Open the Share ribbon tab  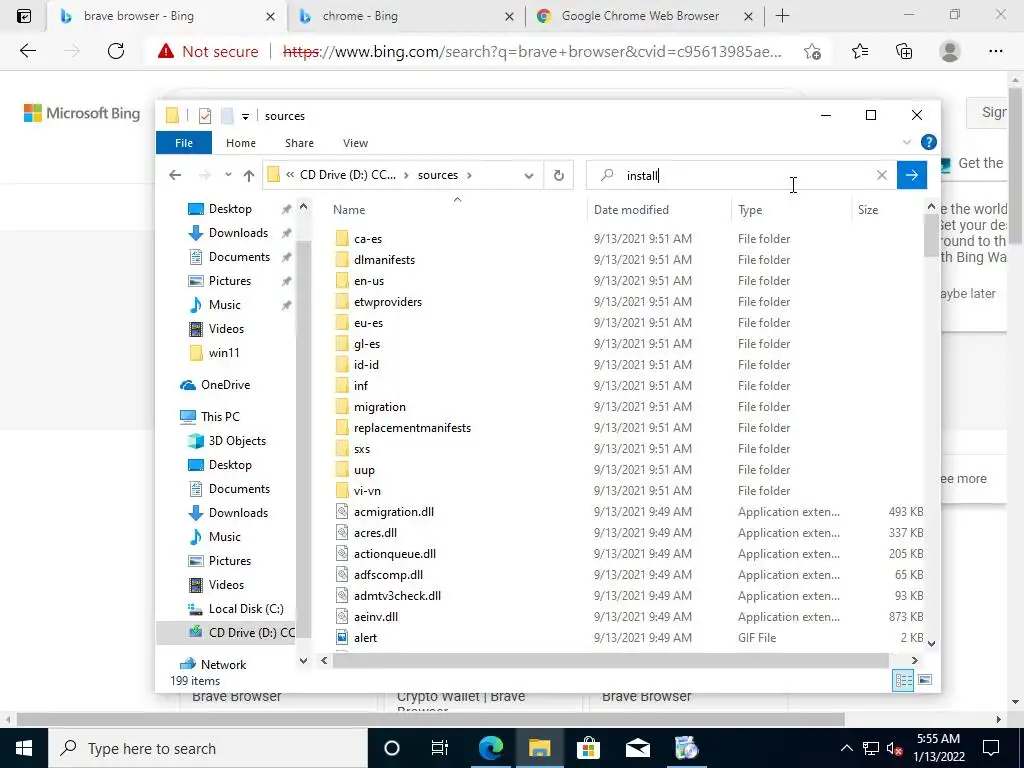tap(299, 143)
